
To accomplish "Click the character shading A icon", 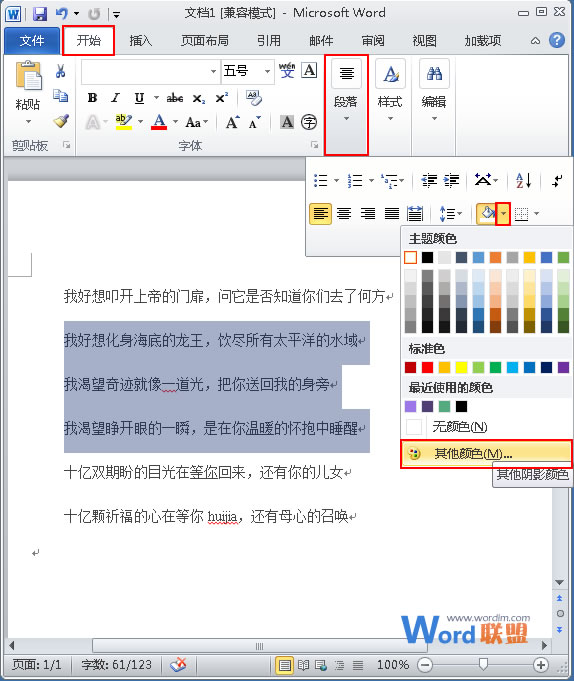I will point(287,122).
